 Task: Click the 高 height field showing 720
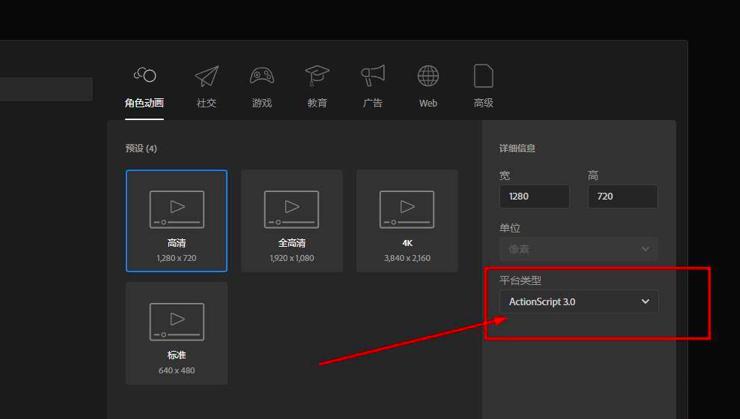(x=622, y=196)
